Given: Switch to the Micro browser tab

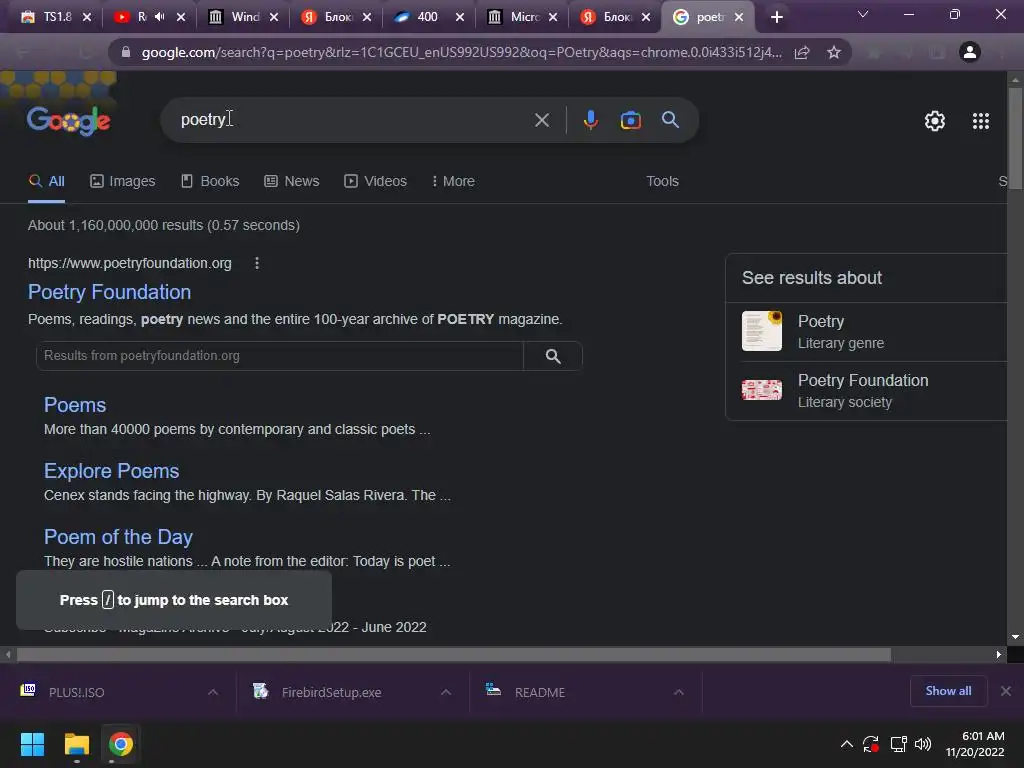Looking at the screenshot, I should click(522, 17).
